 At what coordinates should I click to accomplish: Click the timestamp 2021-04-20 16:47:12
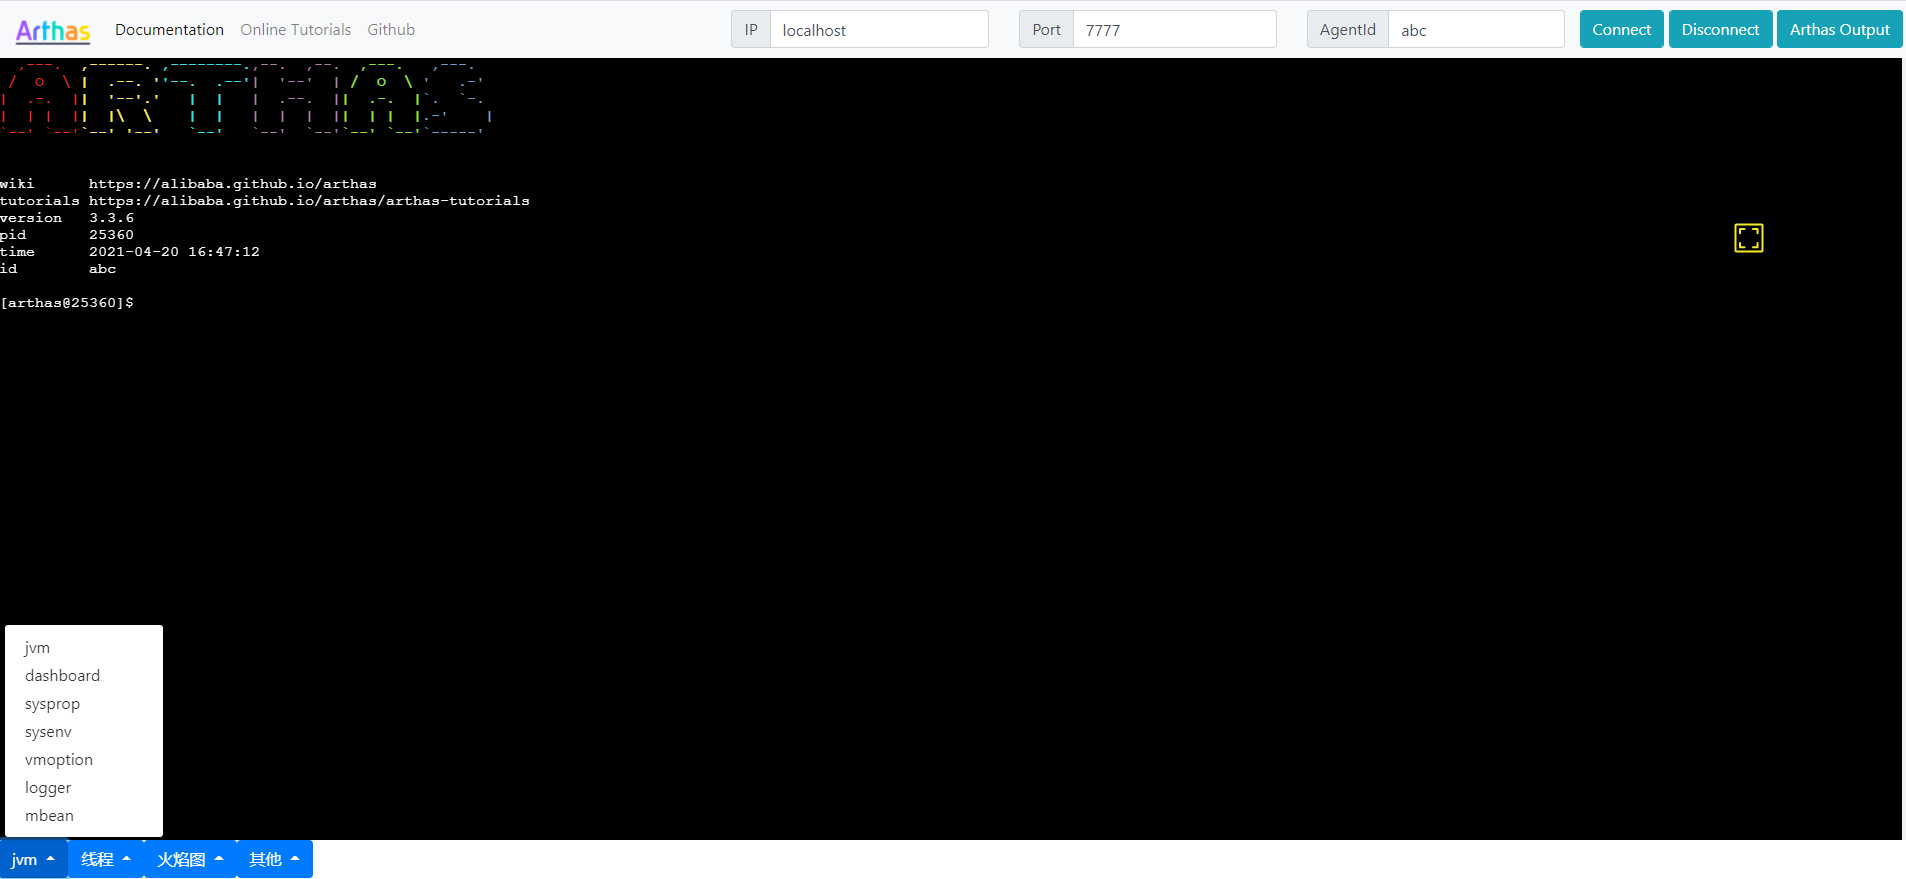pos(174,252)
